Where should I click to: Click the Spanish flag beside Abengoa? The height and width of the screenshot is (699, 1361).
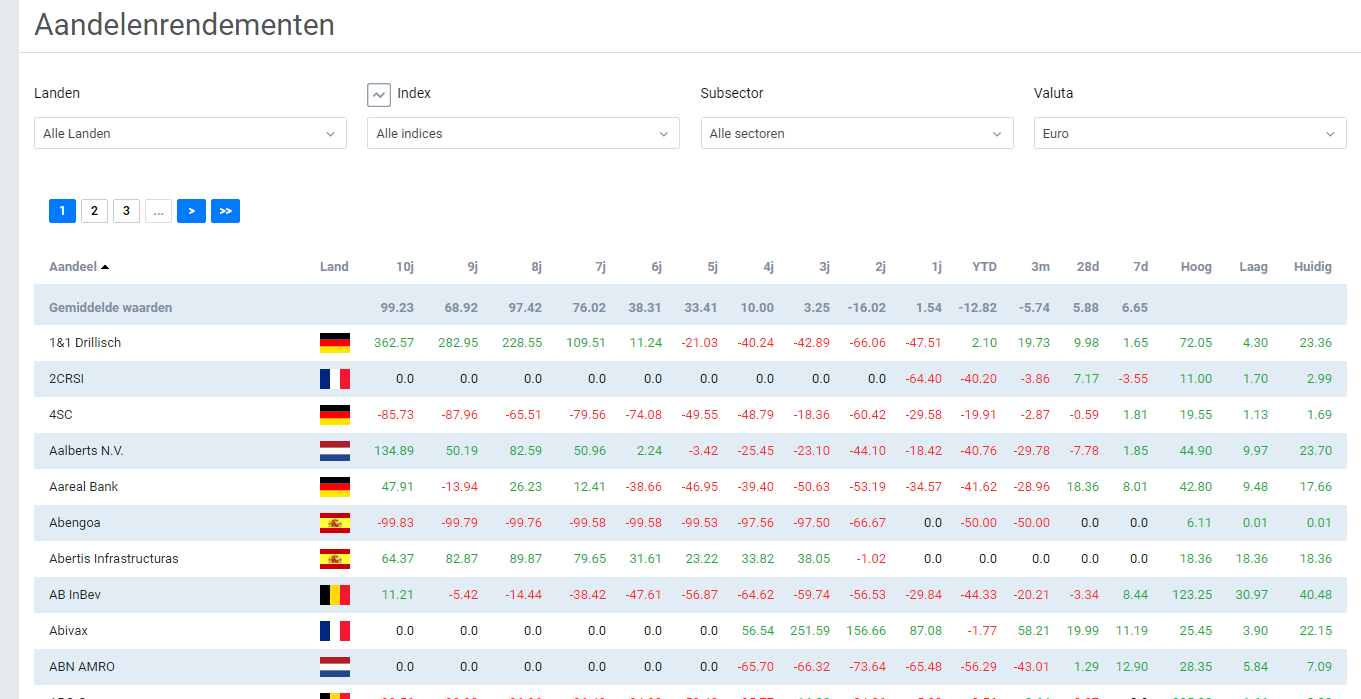tap(335, 523)
